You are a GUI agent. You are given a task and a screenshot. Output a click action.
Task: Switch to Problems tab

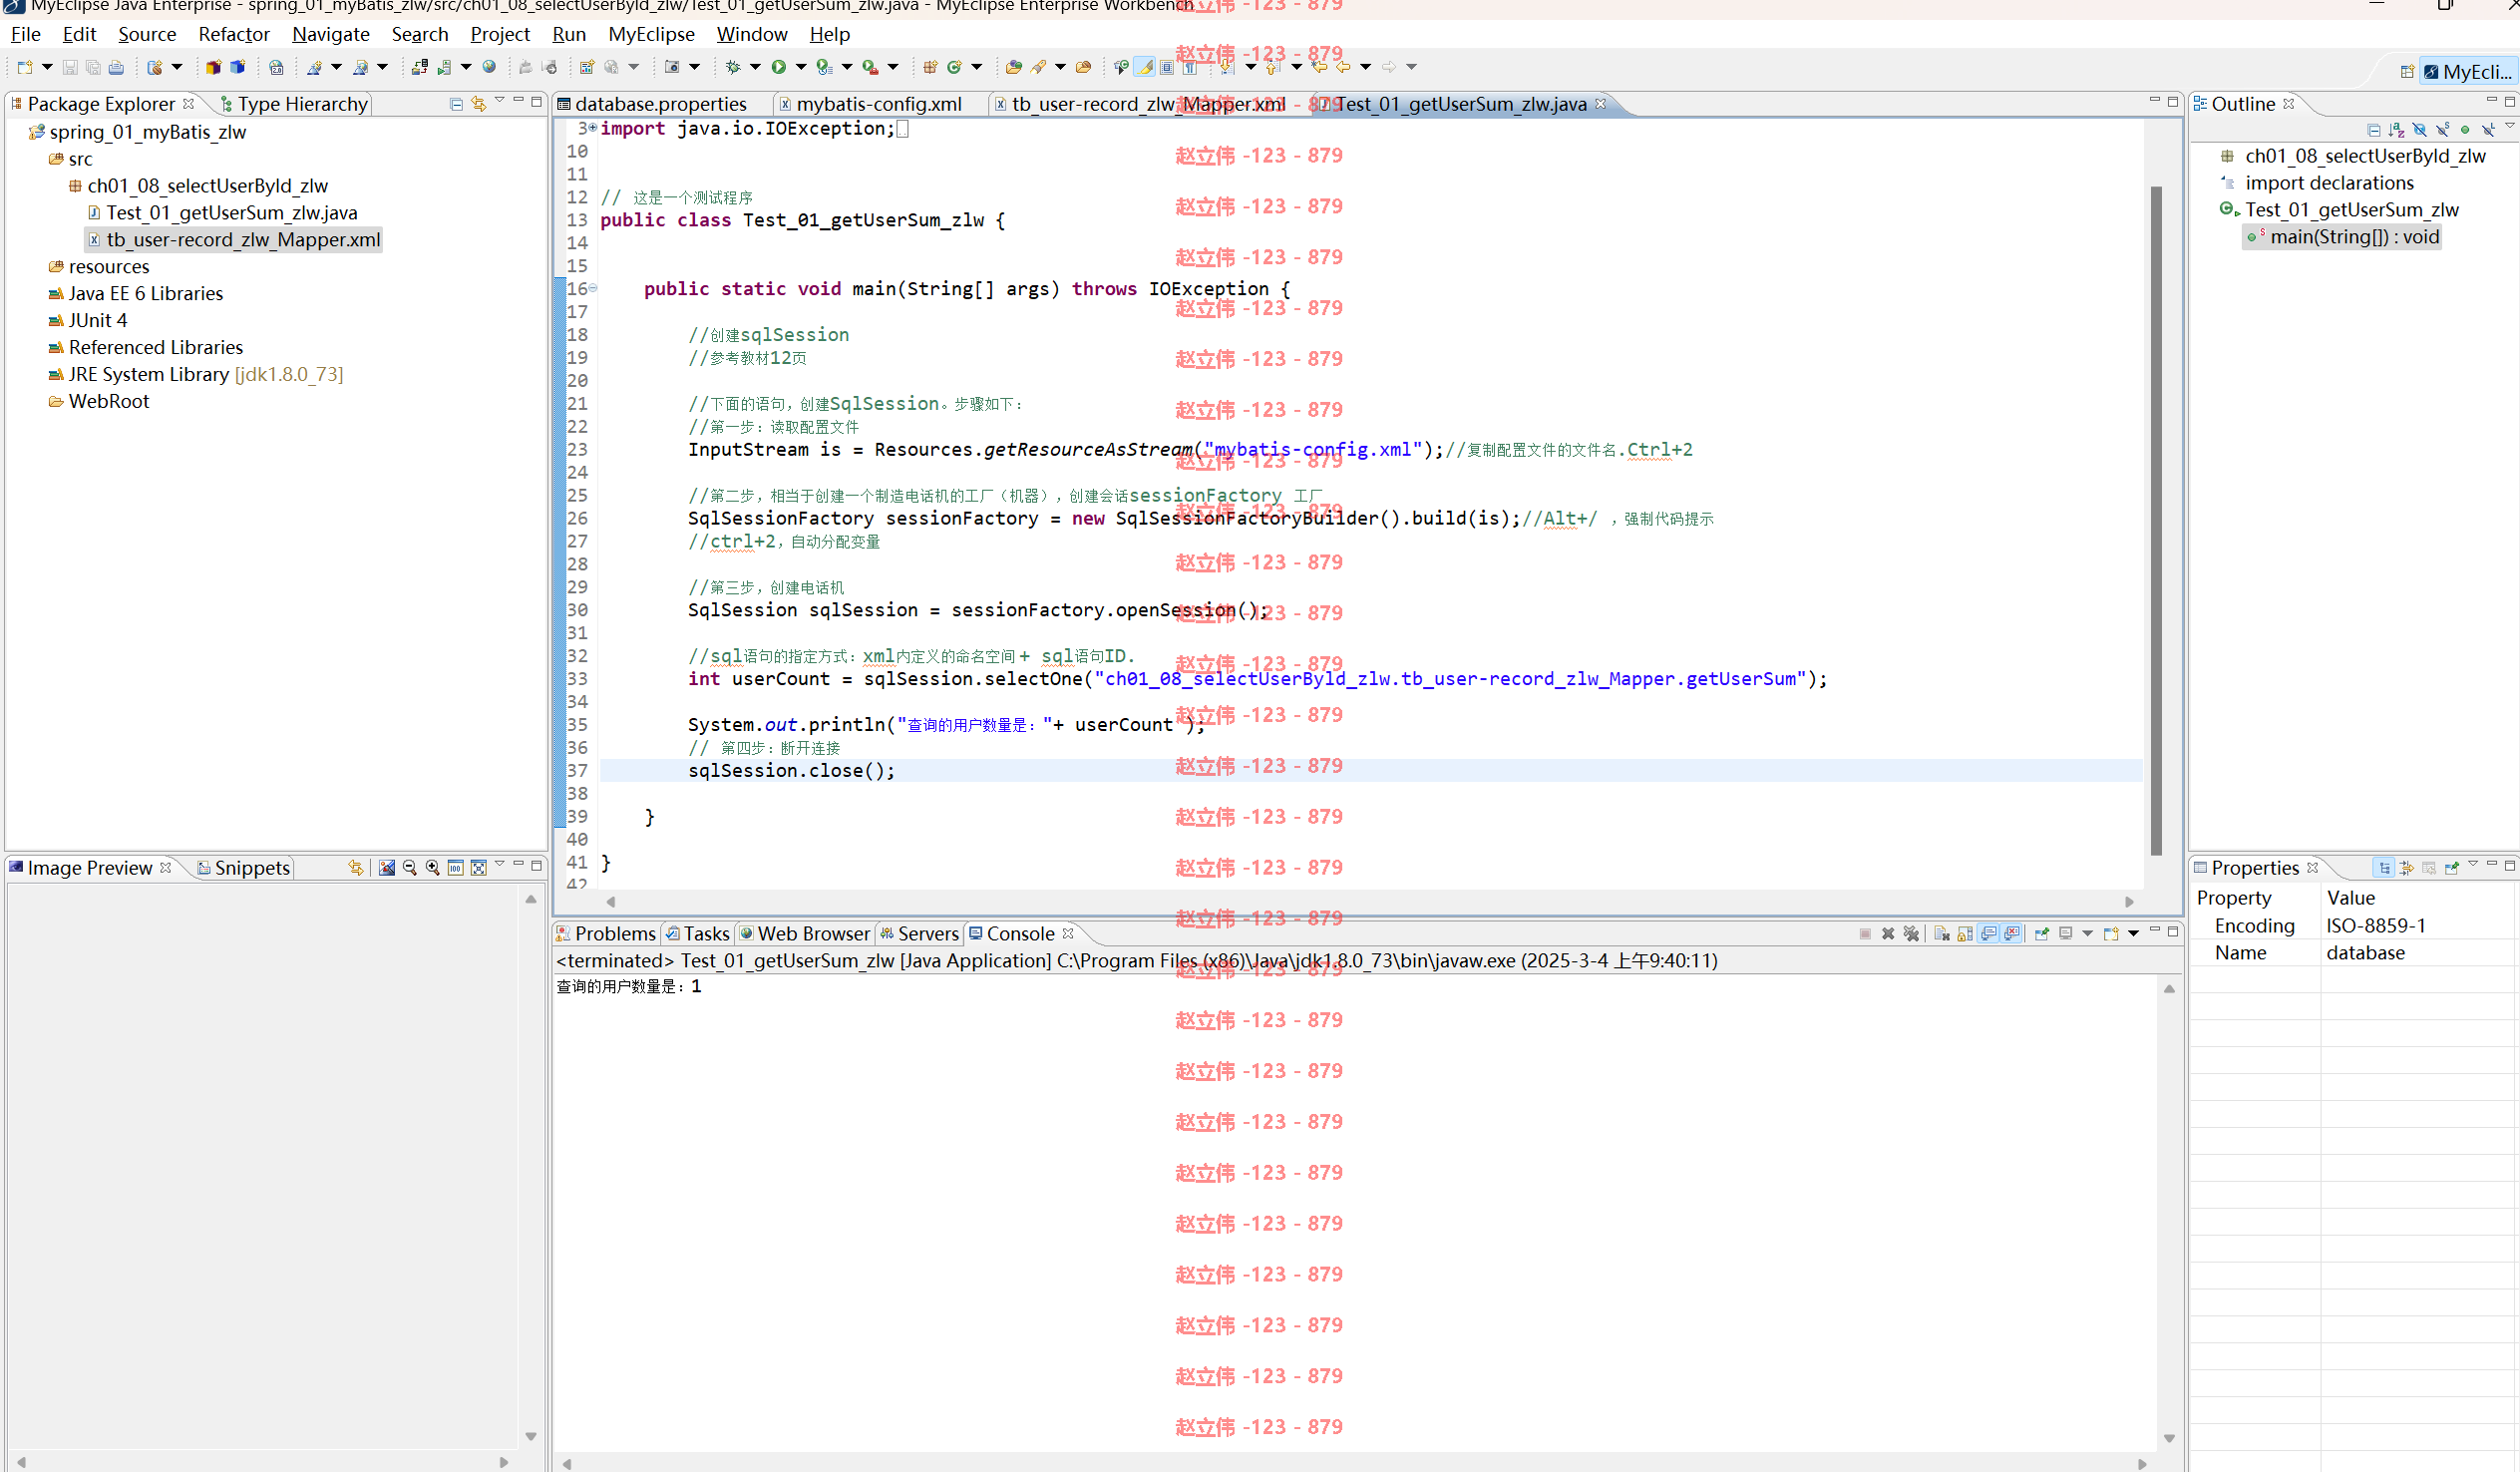pyautogui.click(x=606, y=934)
